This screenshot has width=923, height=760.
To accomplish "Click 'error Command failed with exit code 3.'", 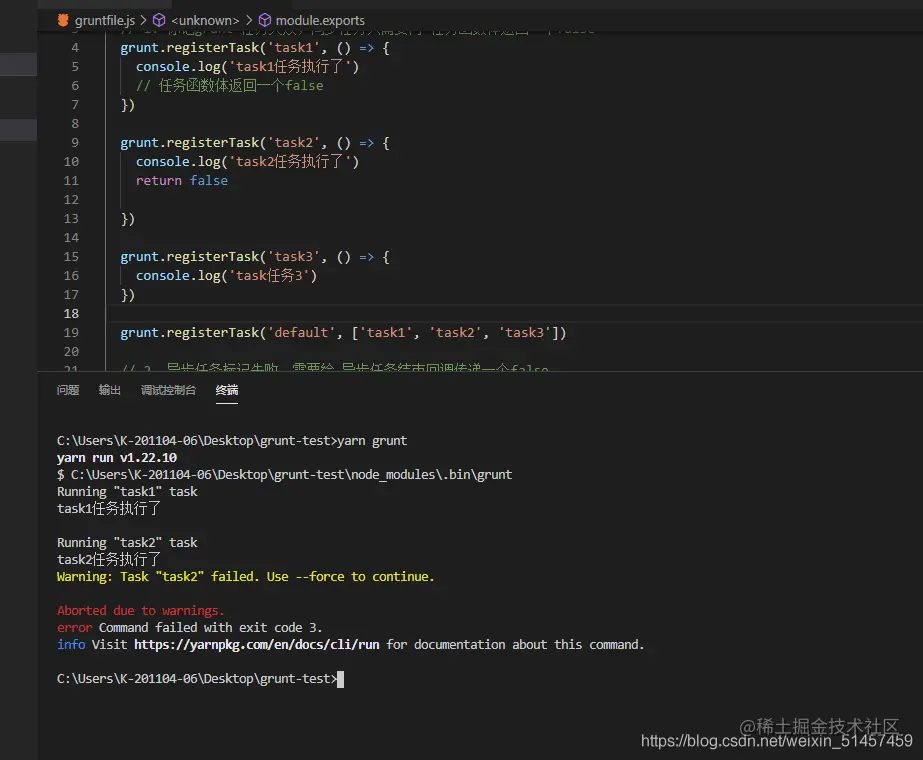I will click(189, 628).
